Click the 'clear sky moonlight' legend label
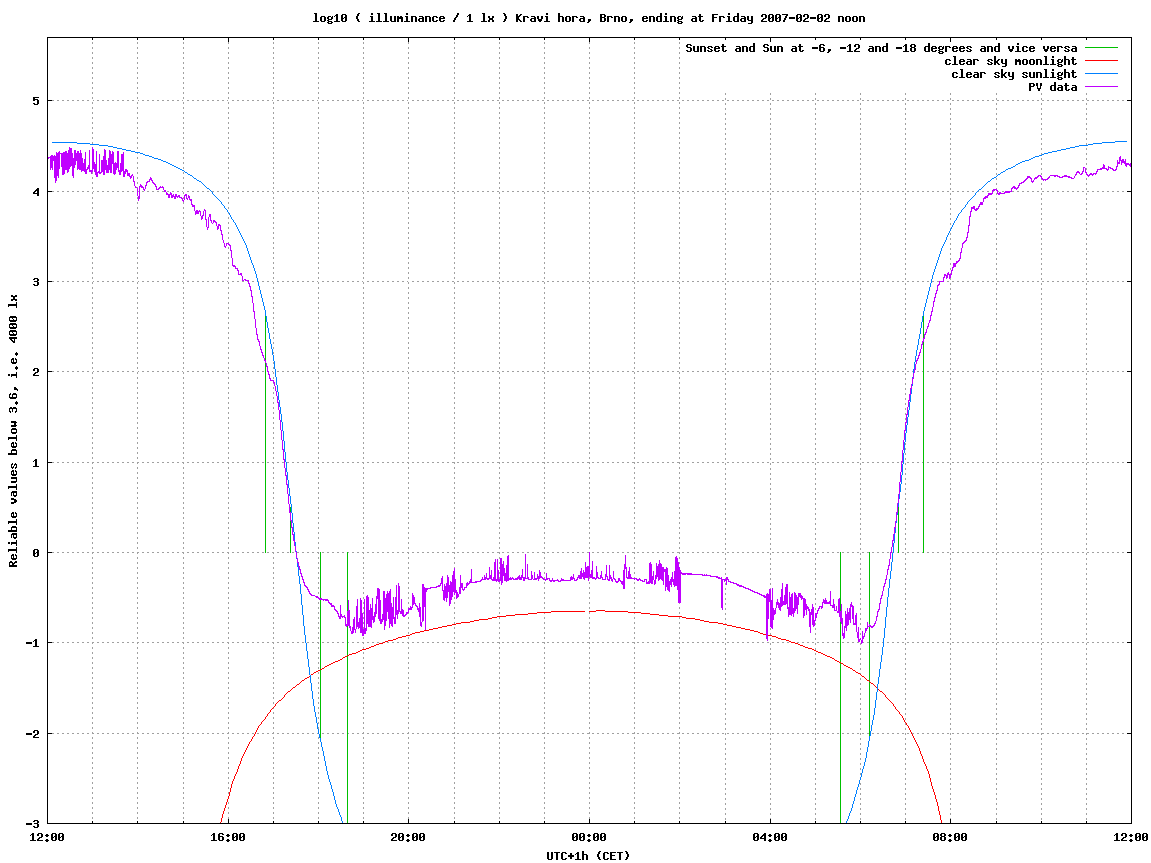 click(x=1010, y=61)
